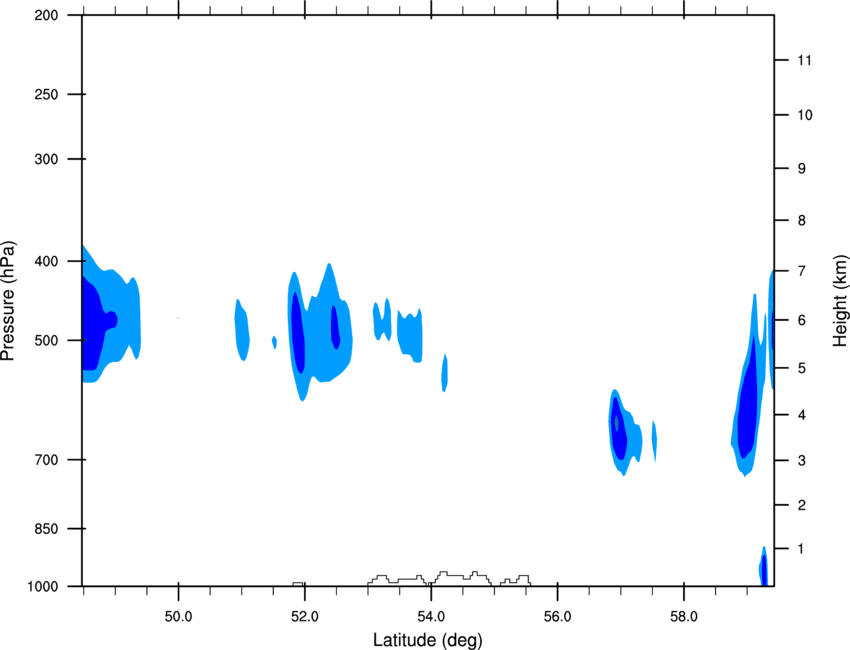Click the 9 km height label
Screen dimensions: 850x650
[801, 169]
